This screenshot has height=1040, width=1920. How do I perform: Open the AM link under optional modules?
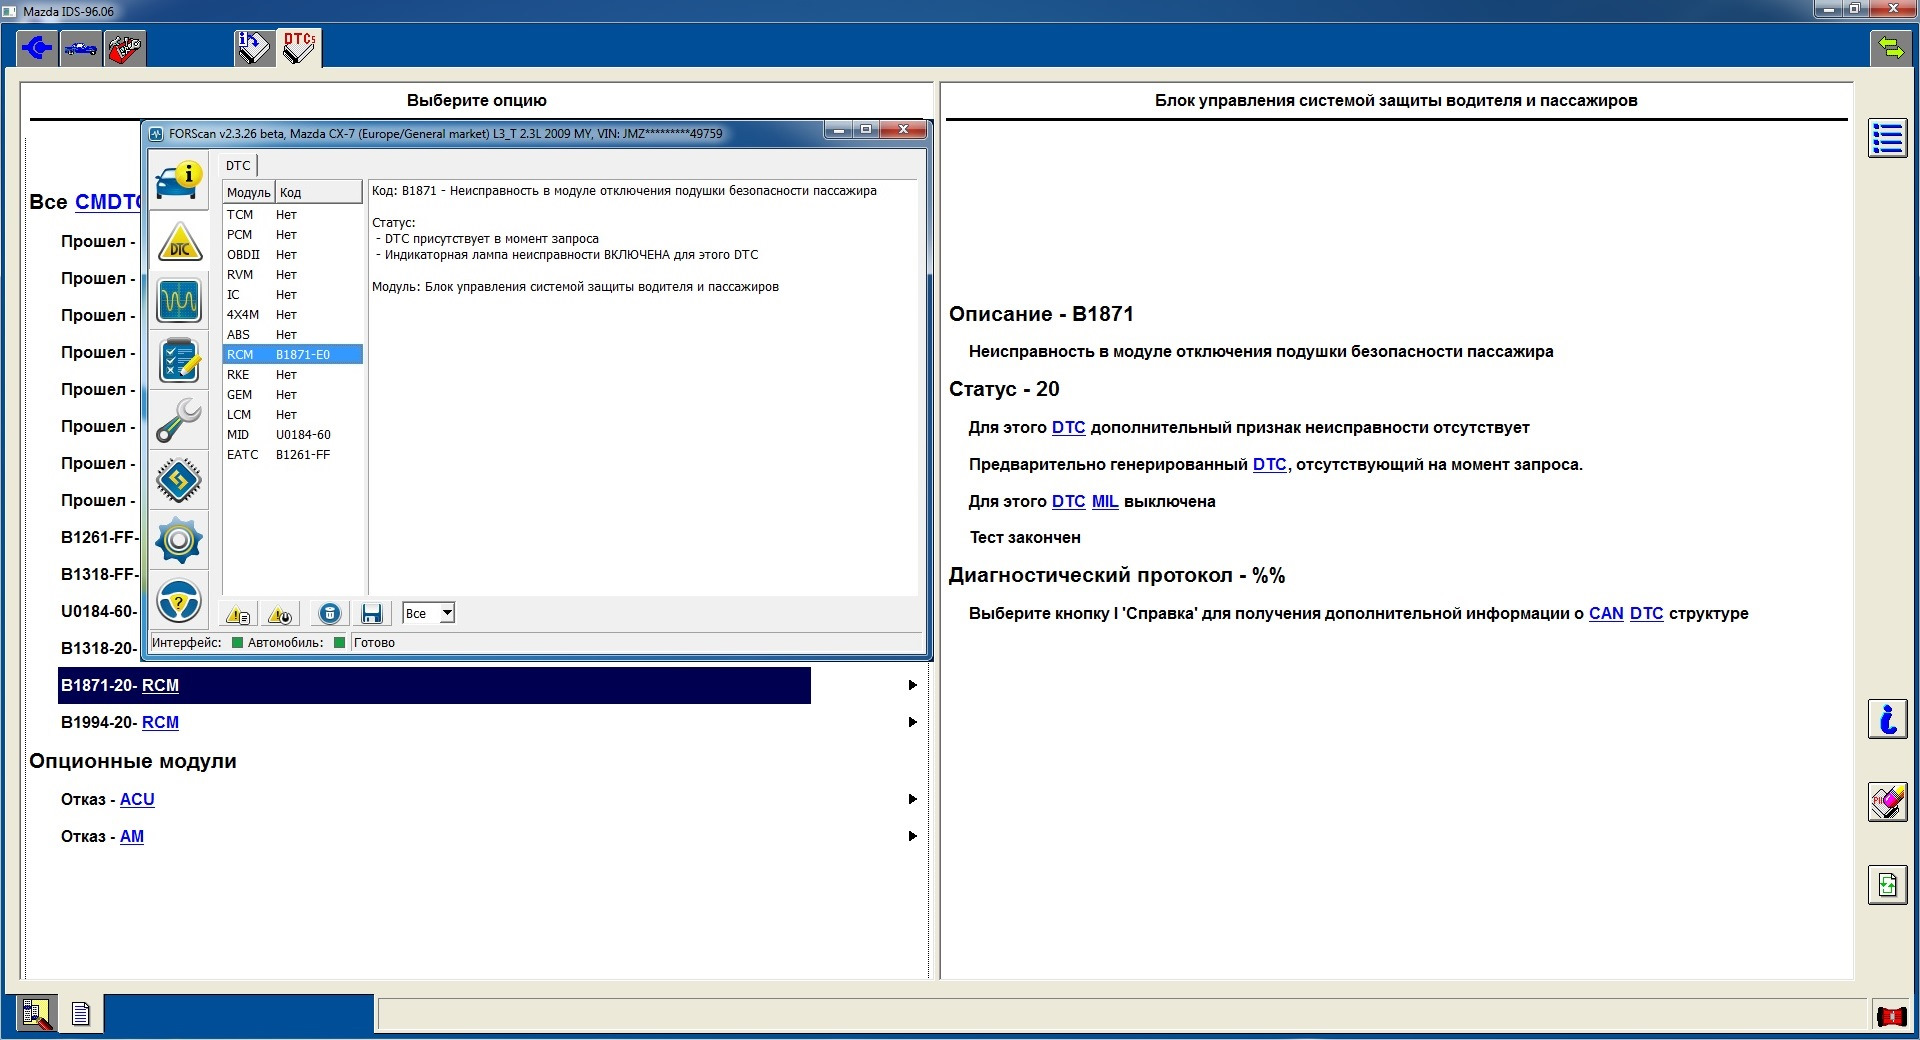pyautogui.click(x=132, y=836)
